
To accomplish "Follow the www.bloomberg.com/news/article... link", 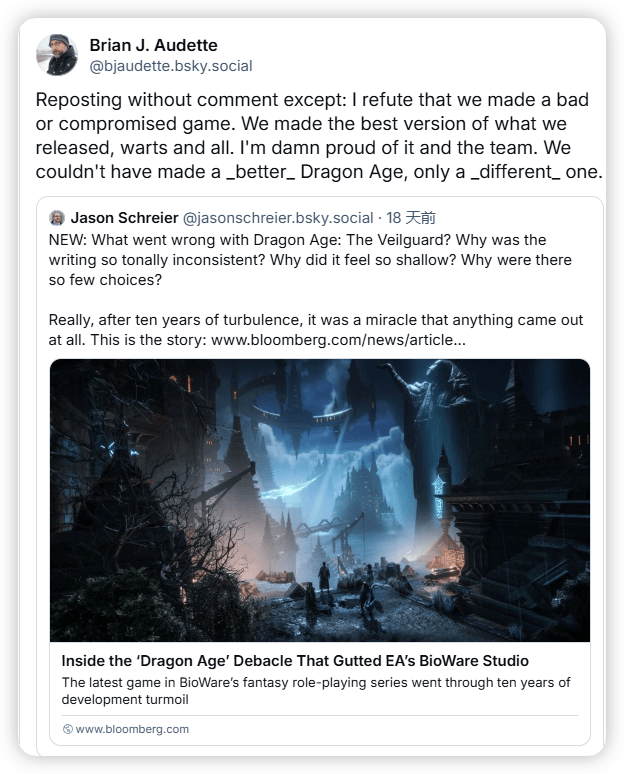I will [x=338, y=340].
